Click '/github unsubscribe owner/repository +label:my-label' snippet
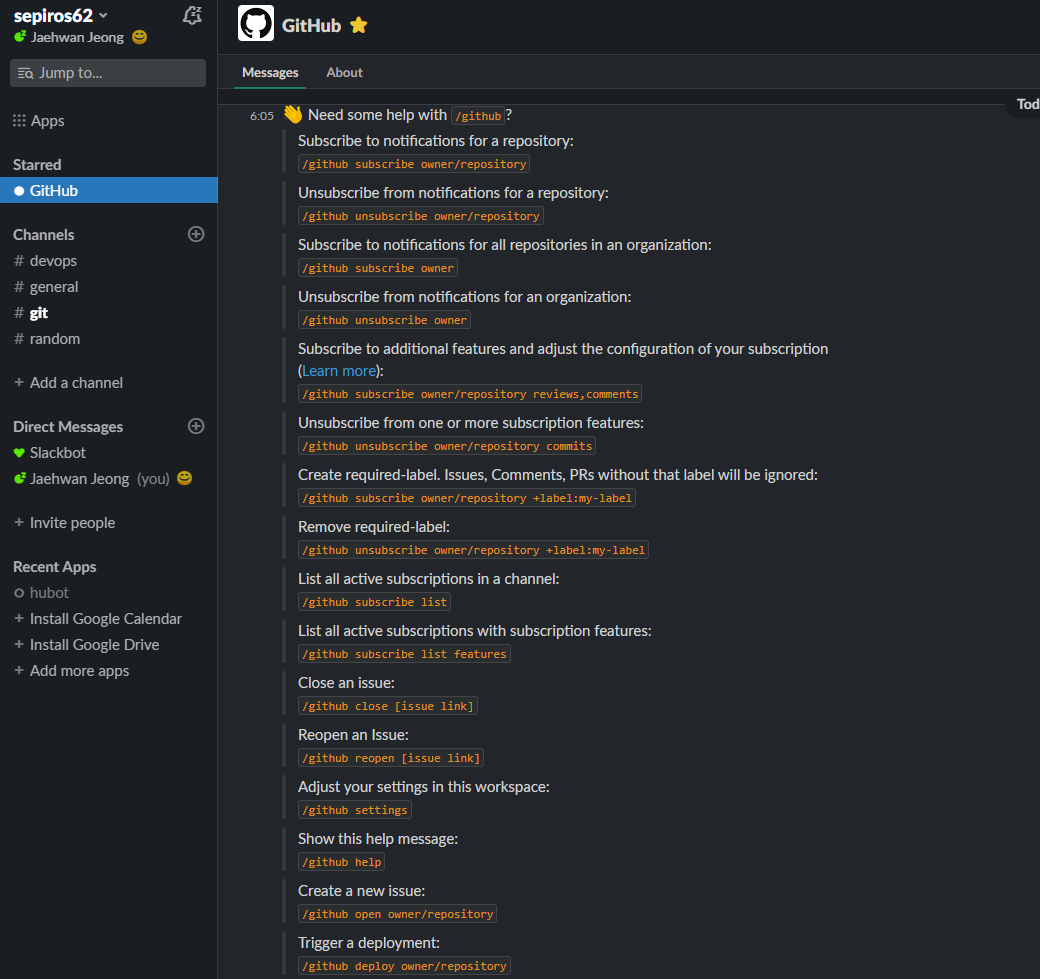The image size is (1040, 979). click(474, 550)
